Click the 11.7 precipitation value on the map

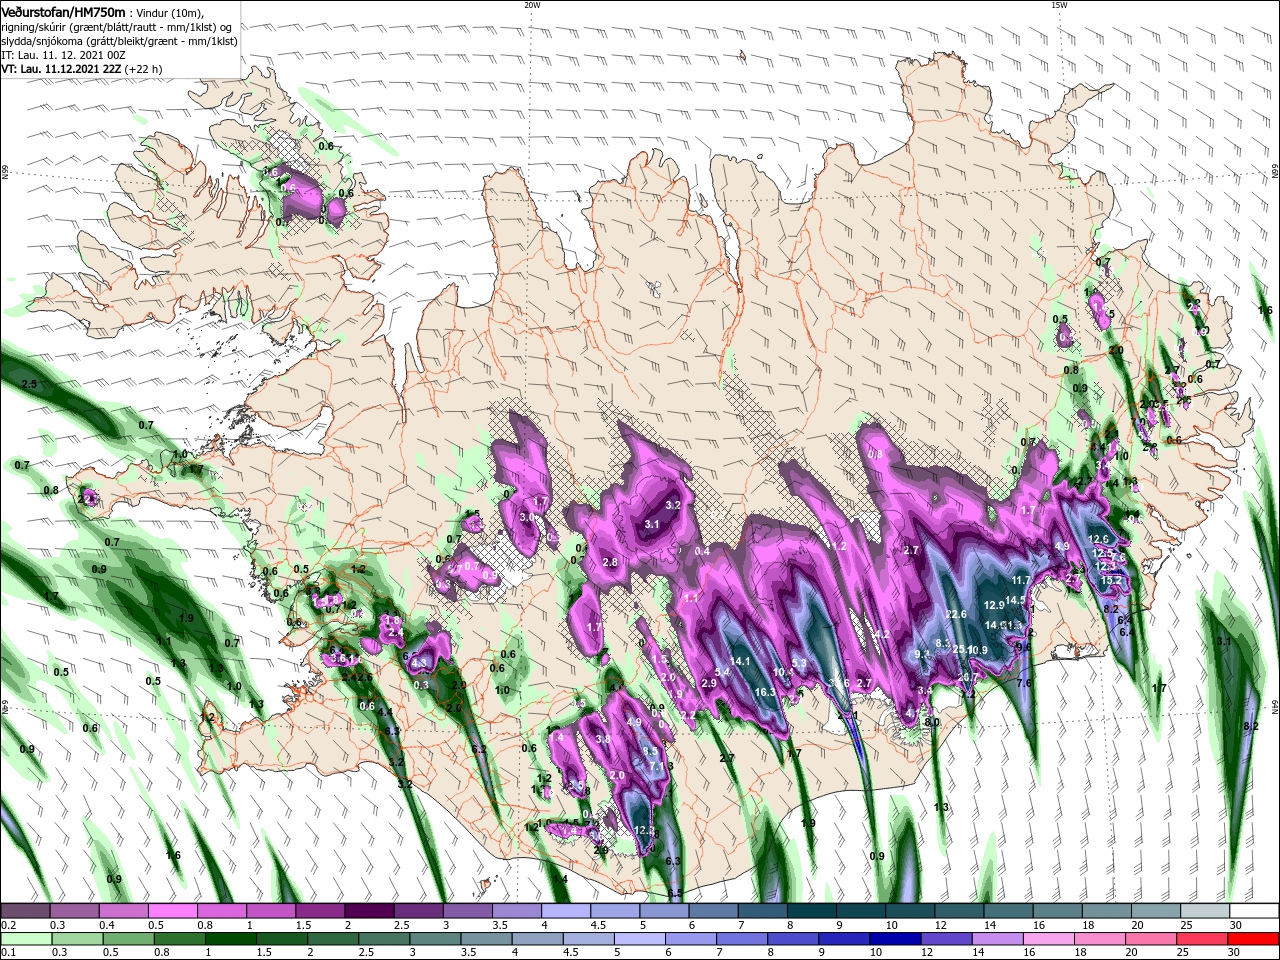[1020, 580]
